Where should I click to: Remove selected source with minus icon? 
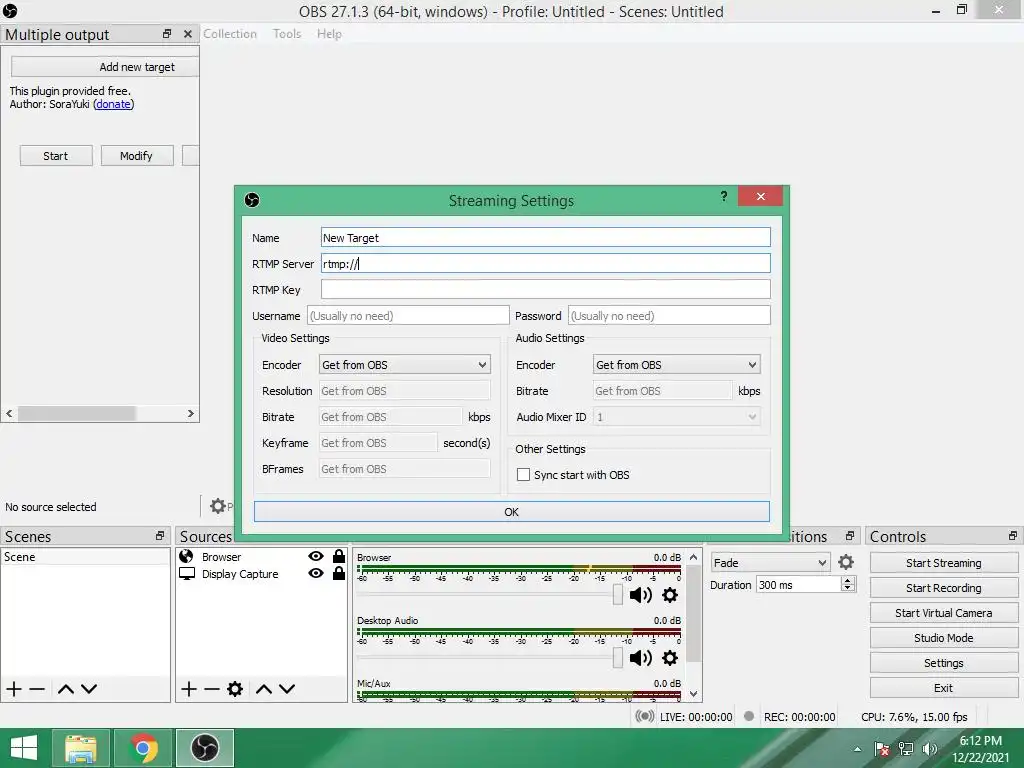[212, 688]
